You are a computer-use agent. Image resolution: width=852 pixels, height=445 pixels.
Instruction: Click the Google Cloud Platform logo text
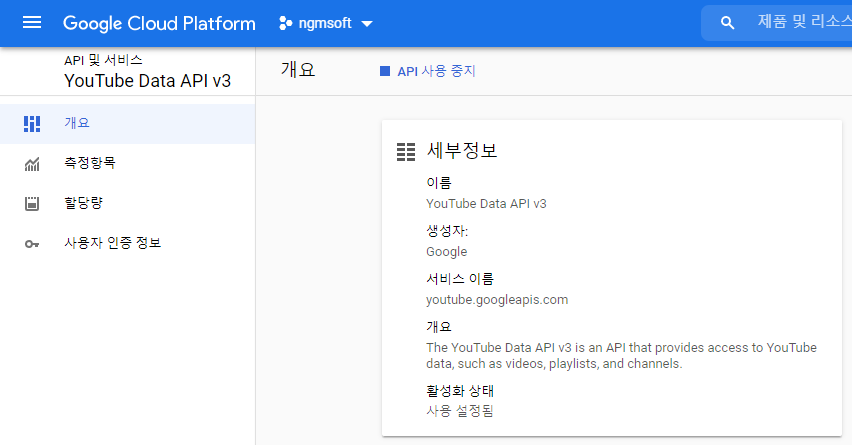(x=159, y=23)
